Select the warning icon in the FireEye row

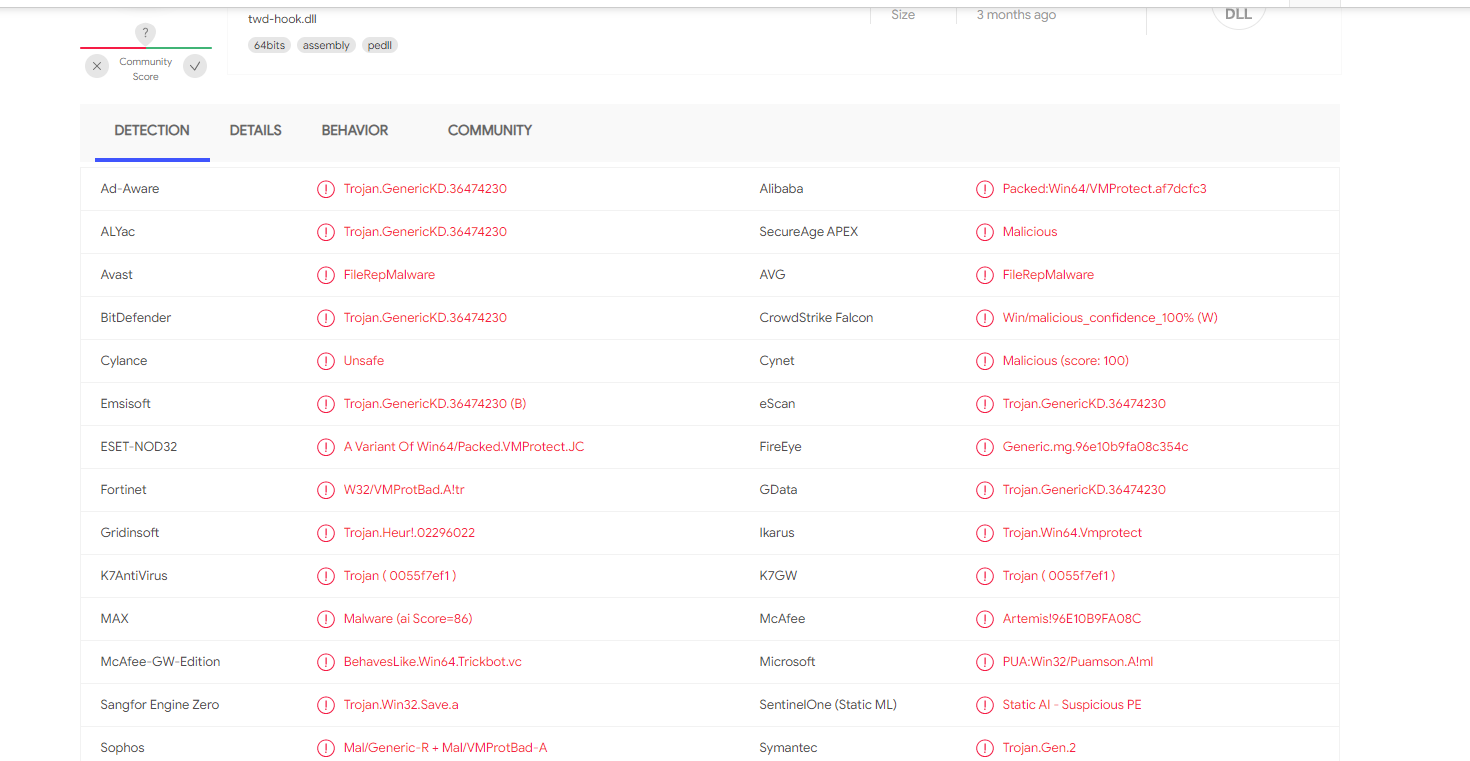(x=985, y=447)
